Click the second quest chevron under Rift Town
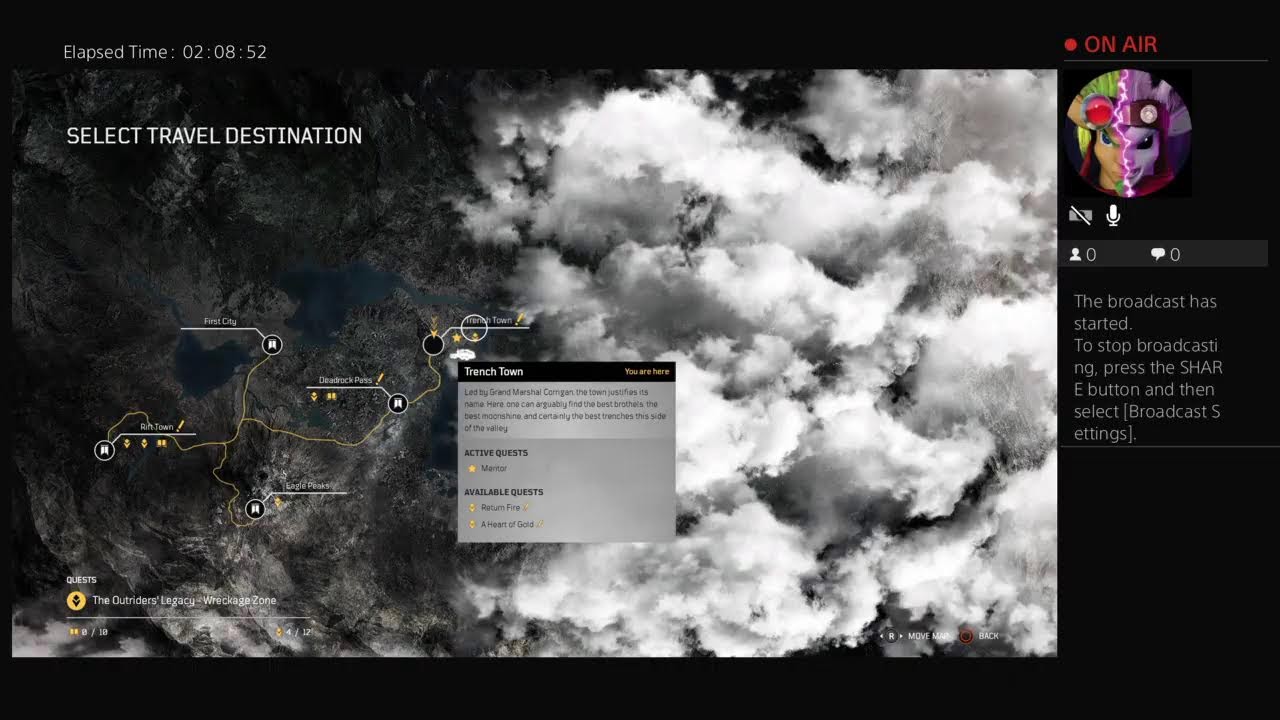 [x=144, y=442]
